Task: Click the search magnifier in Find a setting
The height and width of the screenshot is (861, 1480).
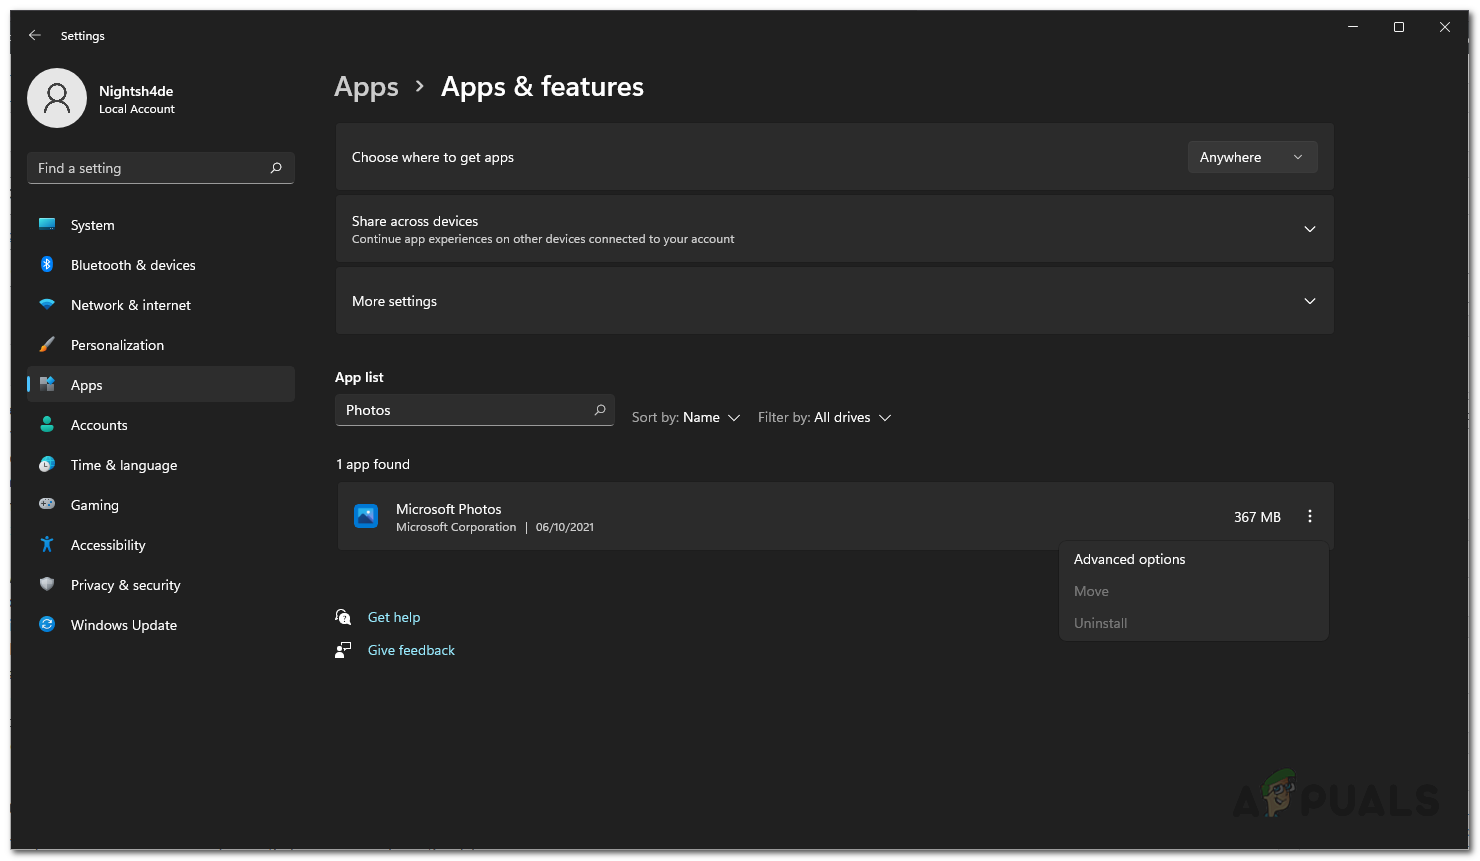Action: coord(276,168)
